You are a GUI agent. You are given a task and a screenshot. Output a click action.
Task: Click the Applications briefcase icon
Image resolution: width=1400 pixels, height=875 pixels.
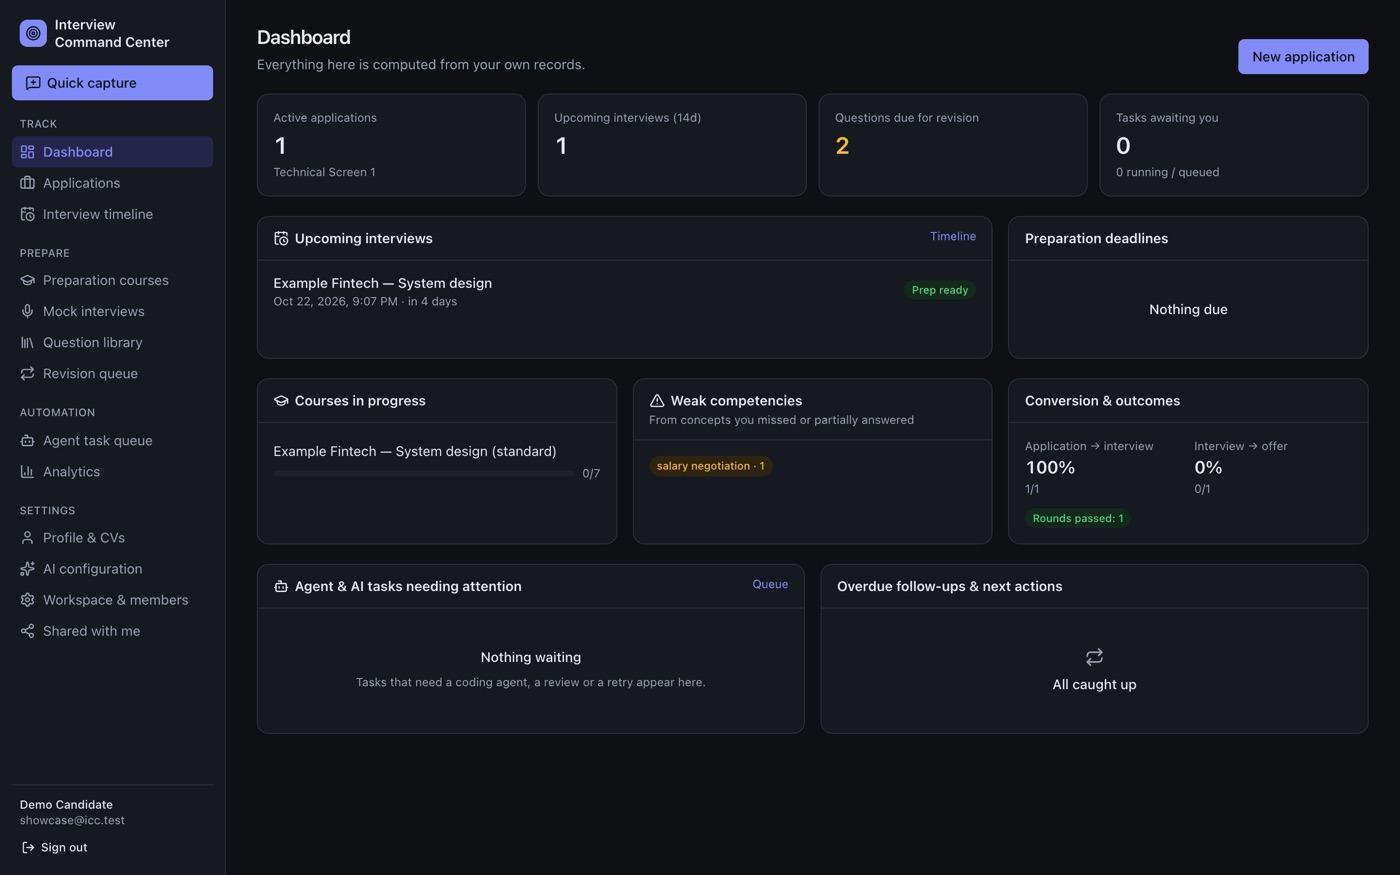tap(27, 183)
